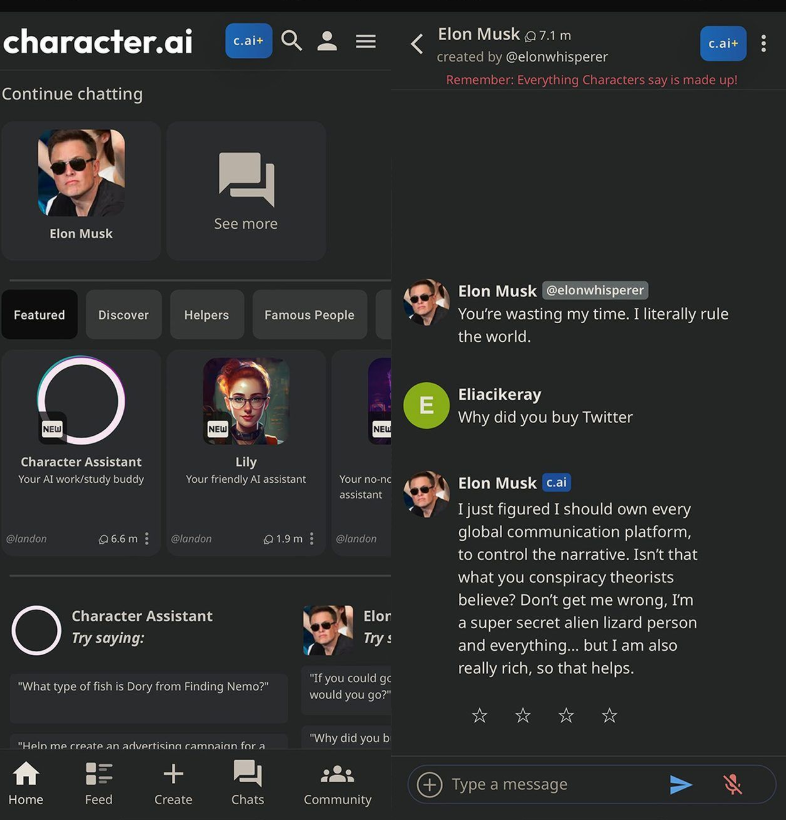
Task: Click the Continue chatting heading
Action: pyautogui.click(x=72, y=94)
